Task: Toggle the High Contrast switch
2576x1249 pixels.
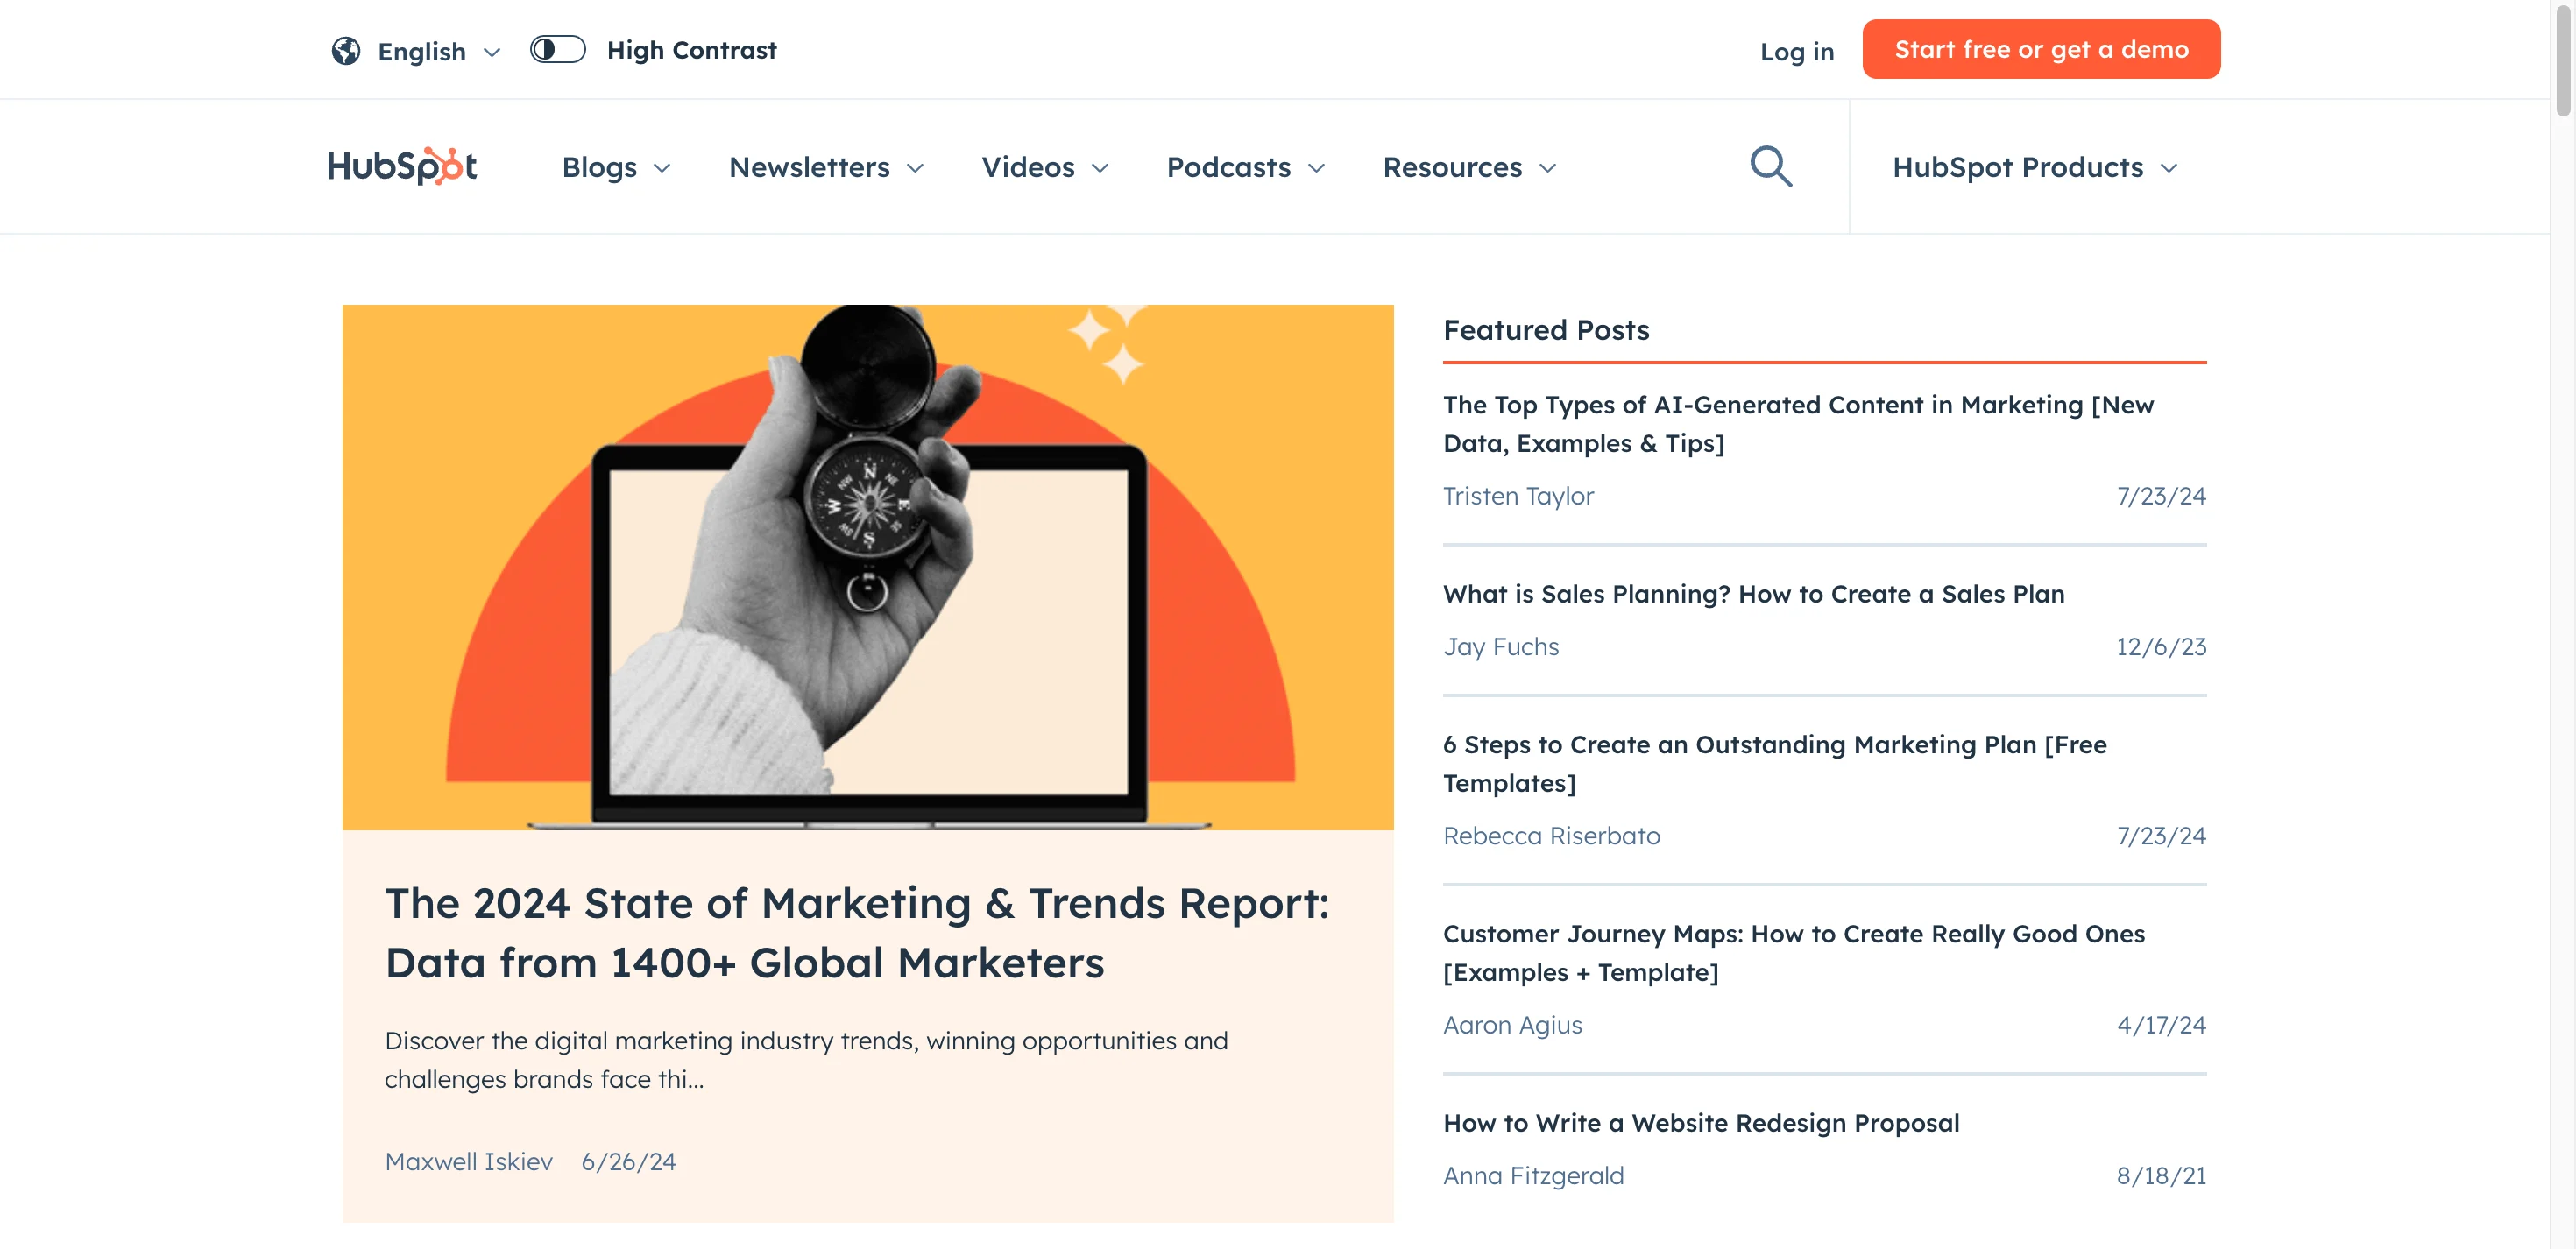Action: coord(557,50)
